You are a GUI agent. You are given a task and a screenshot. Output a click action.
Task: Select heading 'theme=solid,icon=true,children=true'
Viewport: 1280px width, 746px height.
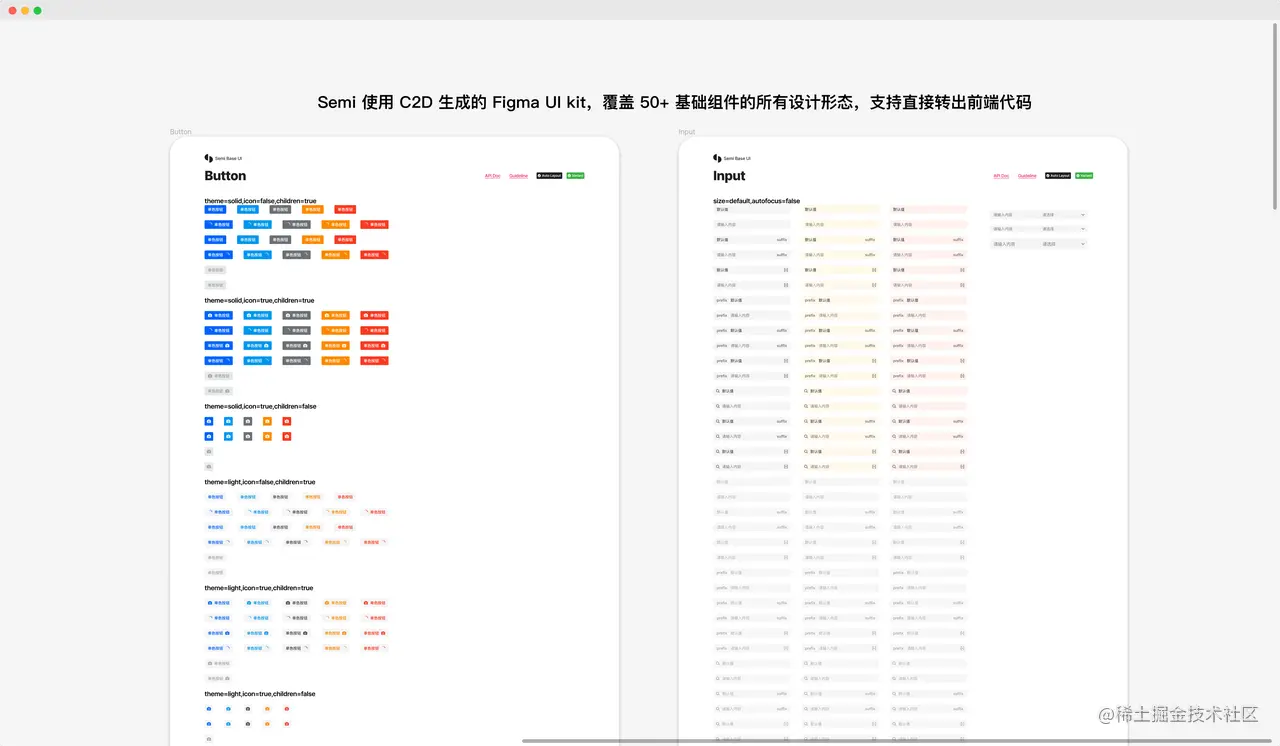(259, 300)
